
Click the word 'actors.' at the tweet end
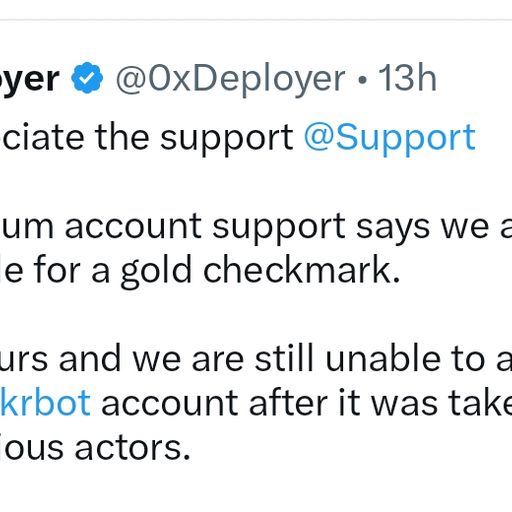click(132, 447)
